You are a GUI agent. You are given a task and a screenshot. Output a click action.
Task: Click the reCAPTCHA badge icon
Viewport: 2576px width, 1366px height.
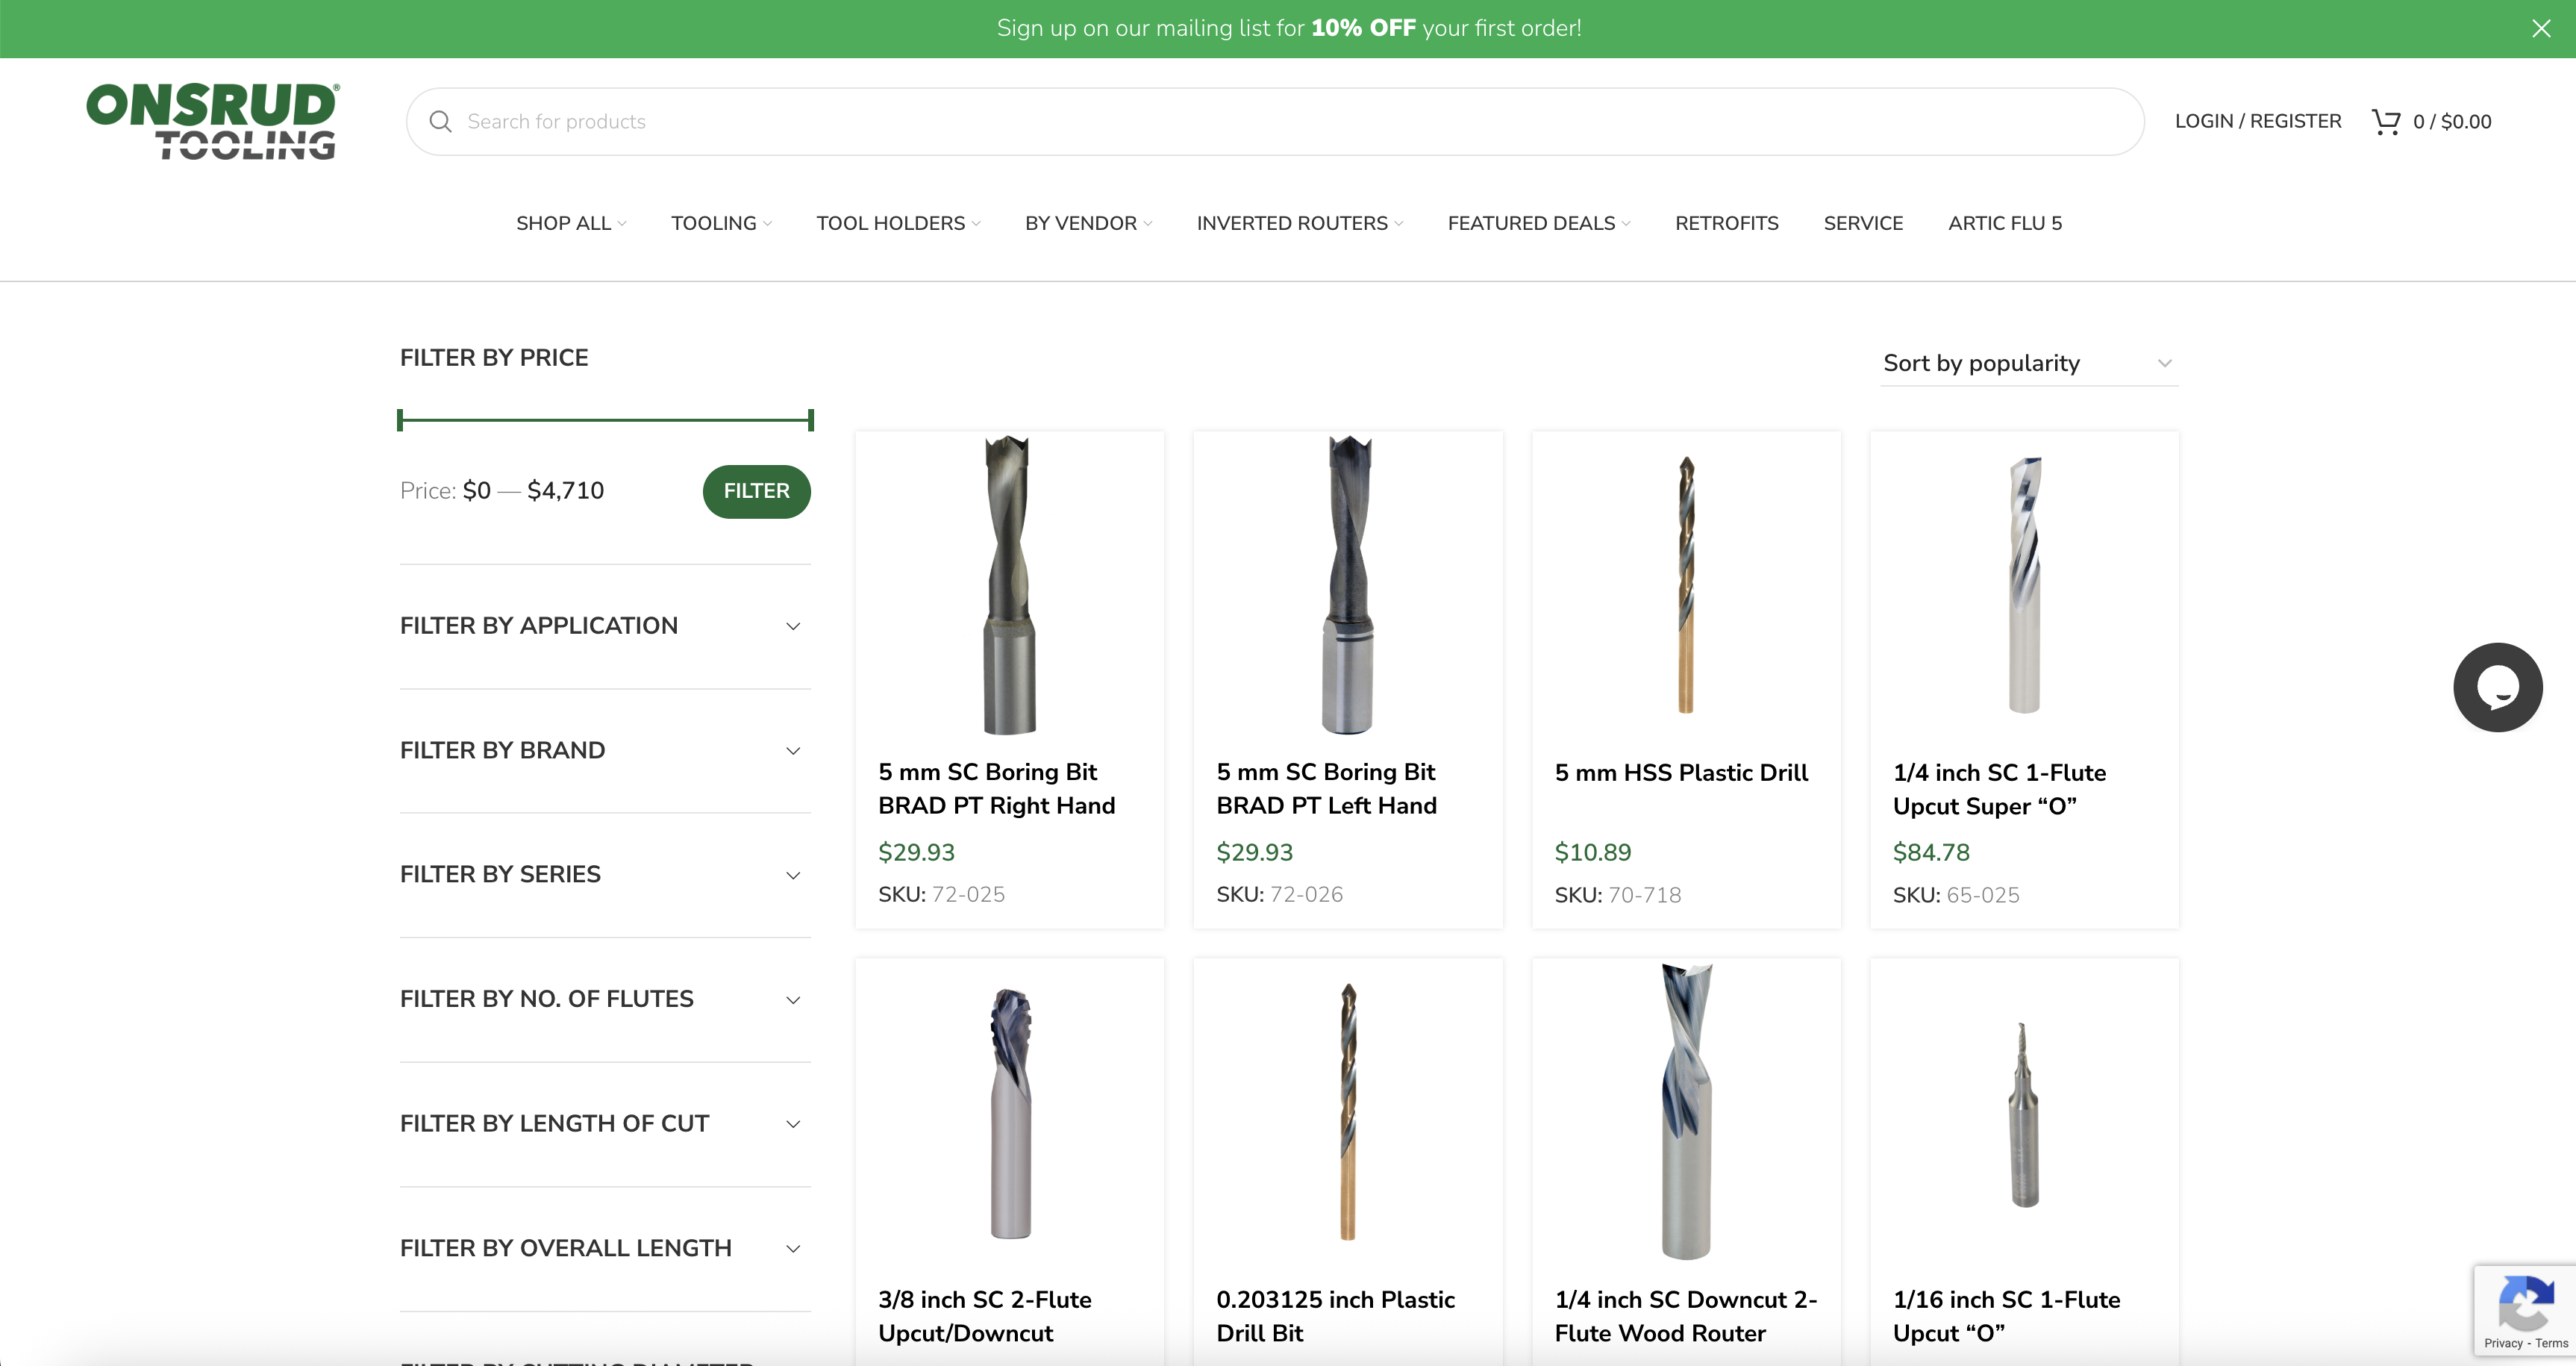pyautogui.click(x=2525, y=1303)
